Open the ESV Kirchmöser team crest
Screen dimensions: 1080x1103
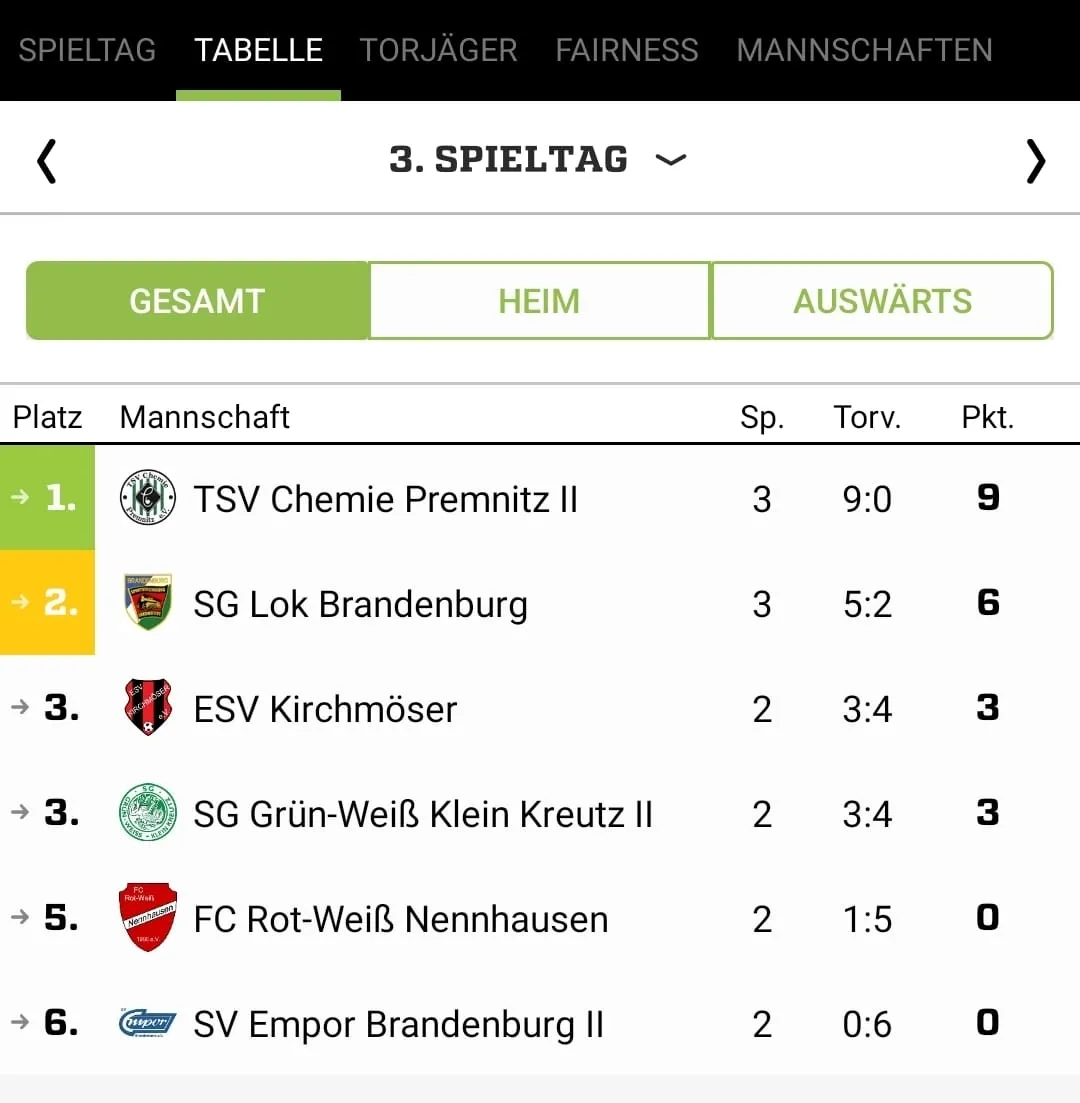tap(148, 708)
